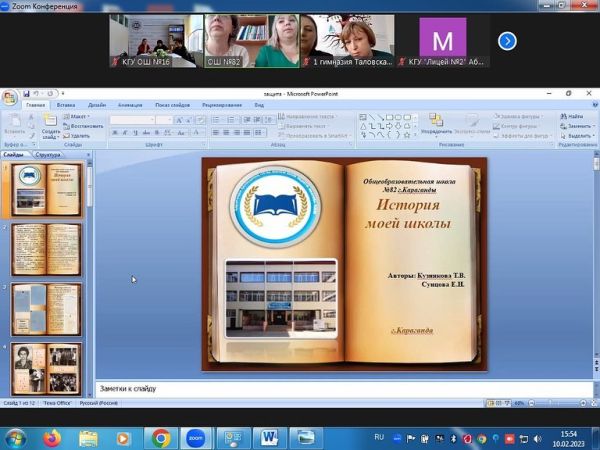Click the slide notes field

click(340, 388)
